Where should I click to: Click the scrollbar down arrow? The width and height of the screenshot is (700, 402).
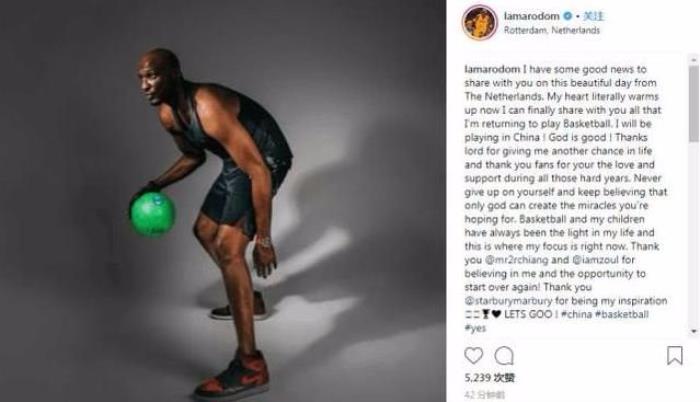click(694, 331)
